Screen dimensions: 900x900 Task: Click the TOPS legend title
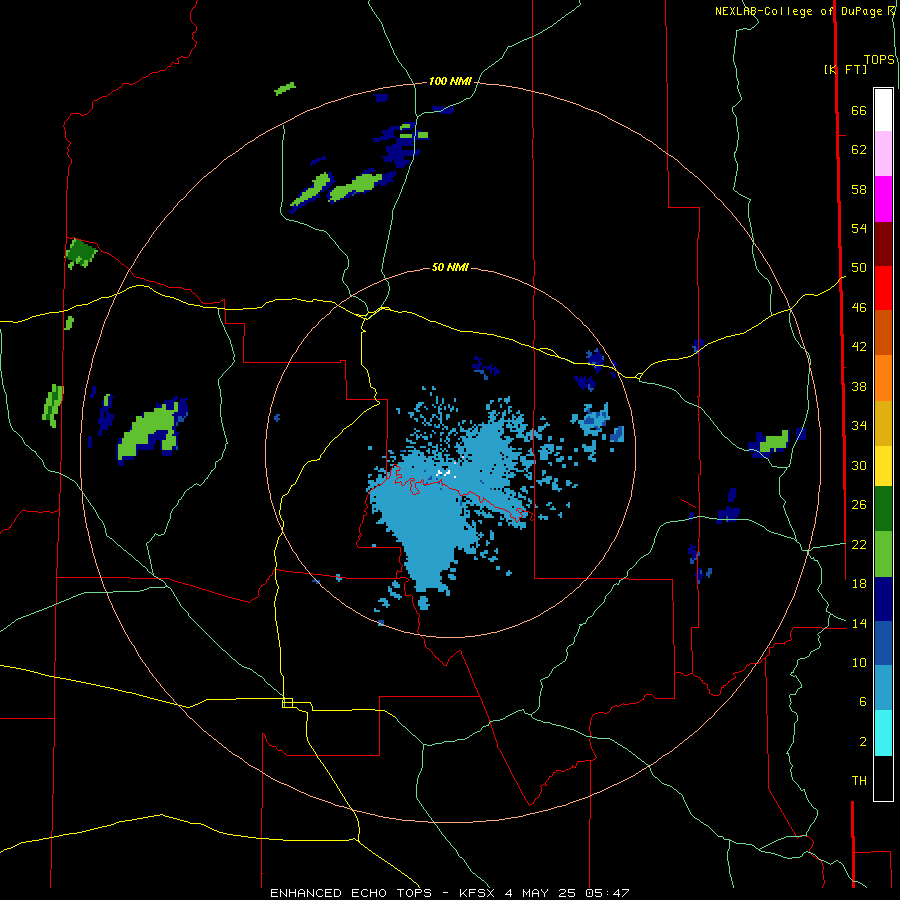(x=879, y=60)
